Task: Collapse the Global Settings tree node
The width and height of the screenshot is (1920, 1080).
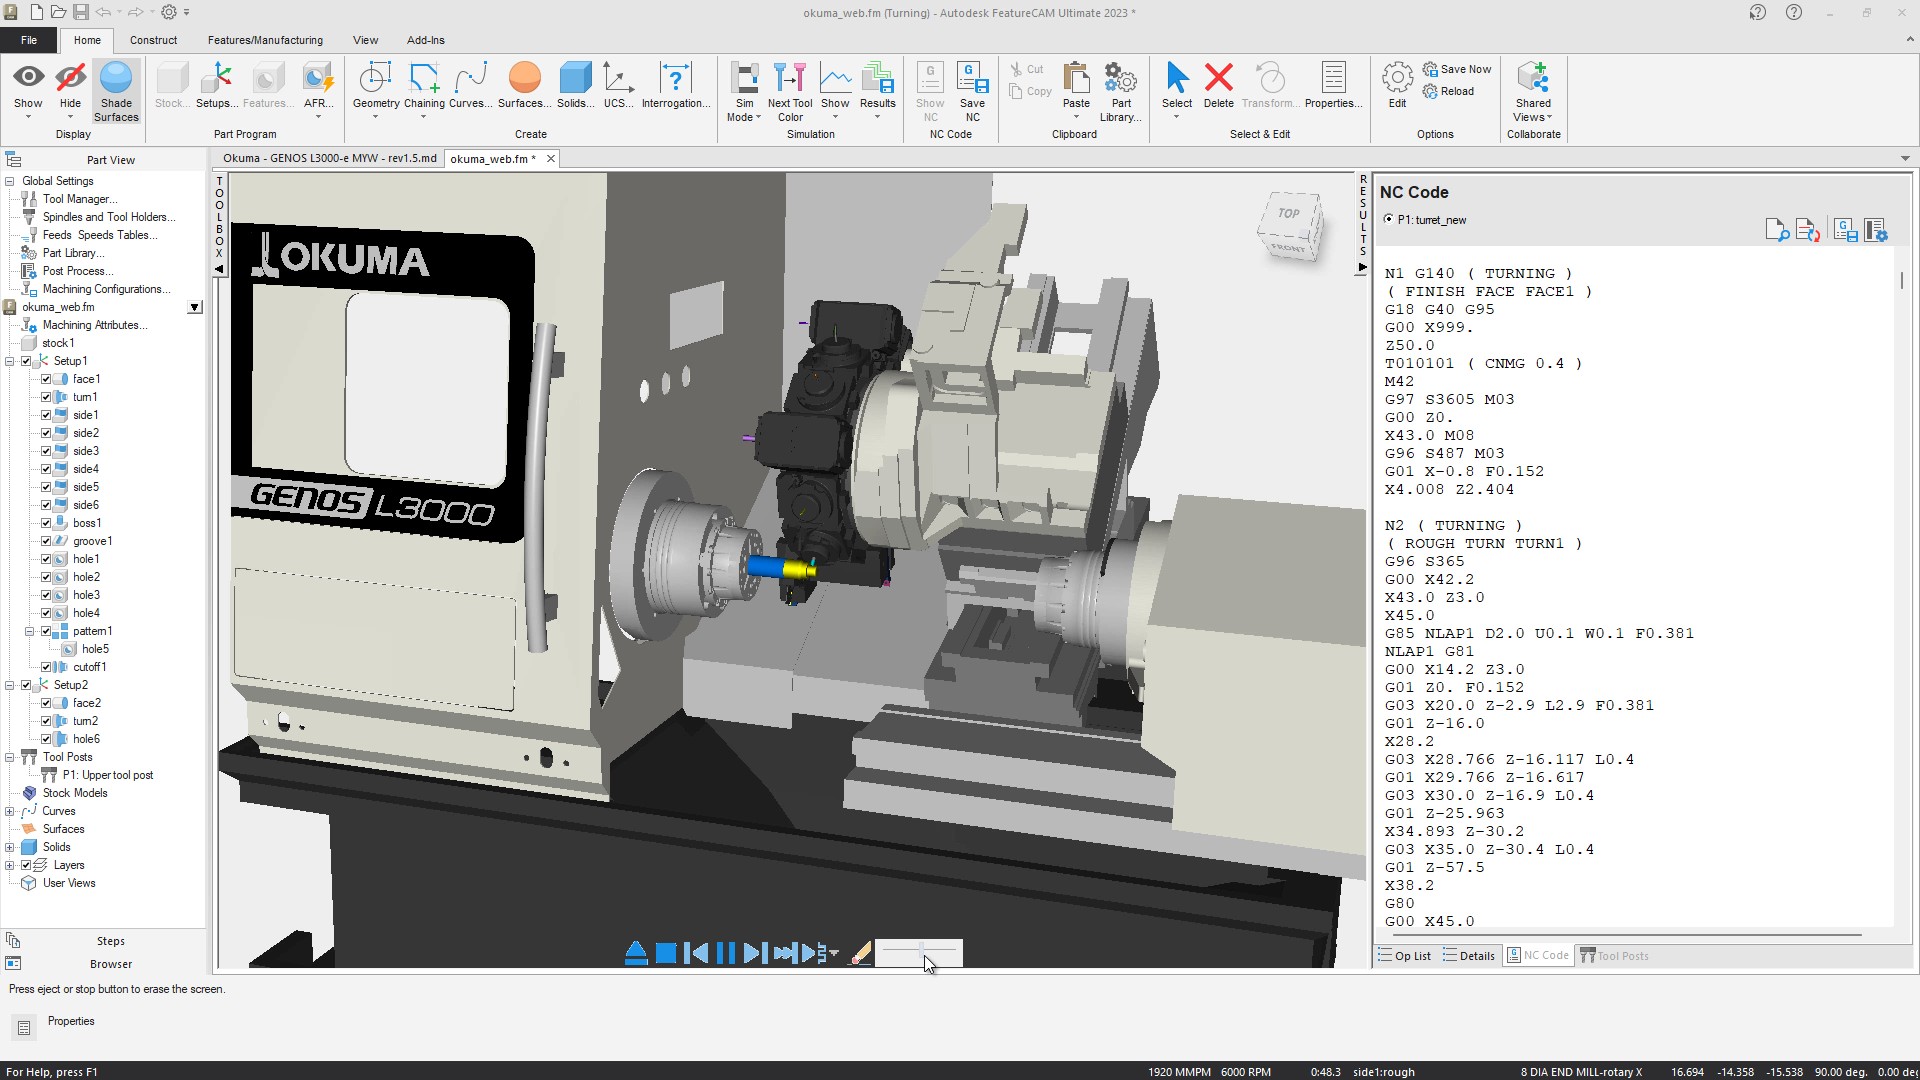Action: click(10, 181)
